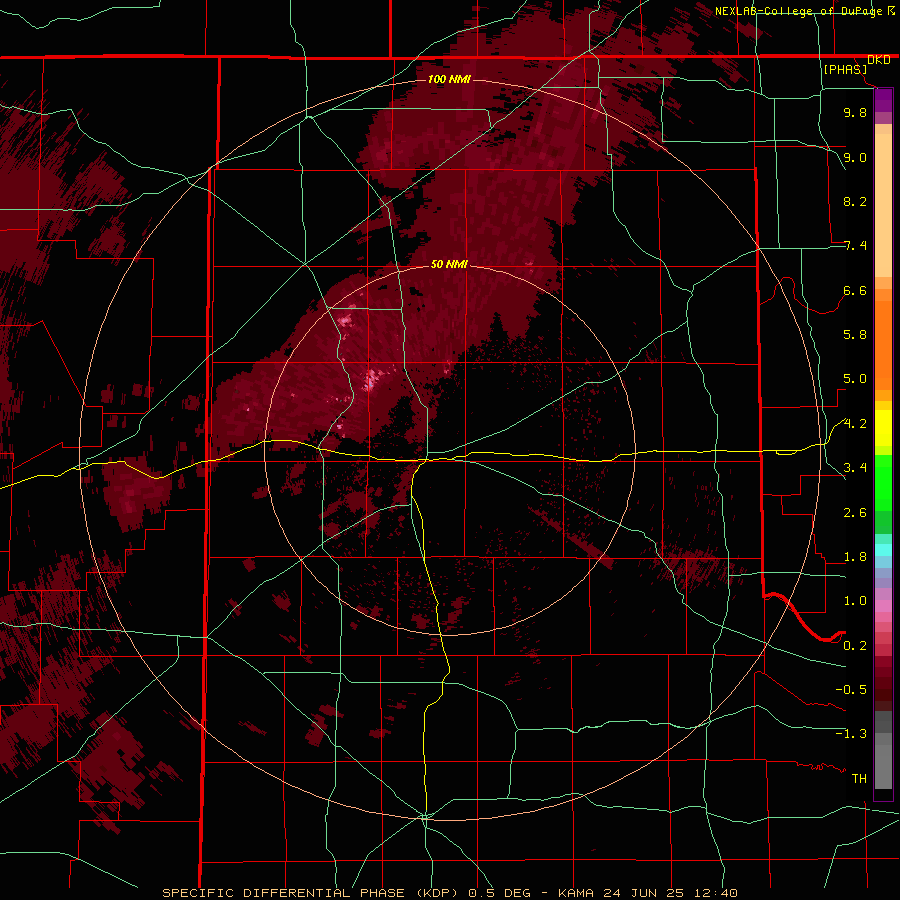900x900 pixels.
Task: Click the TH threshold label on scale
Action: point(859,779)
